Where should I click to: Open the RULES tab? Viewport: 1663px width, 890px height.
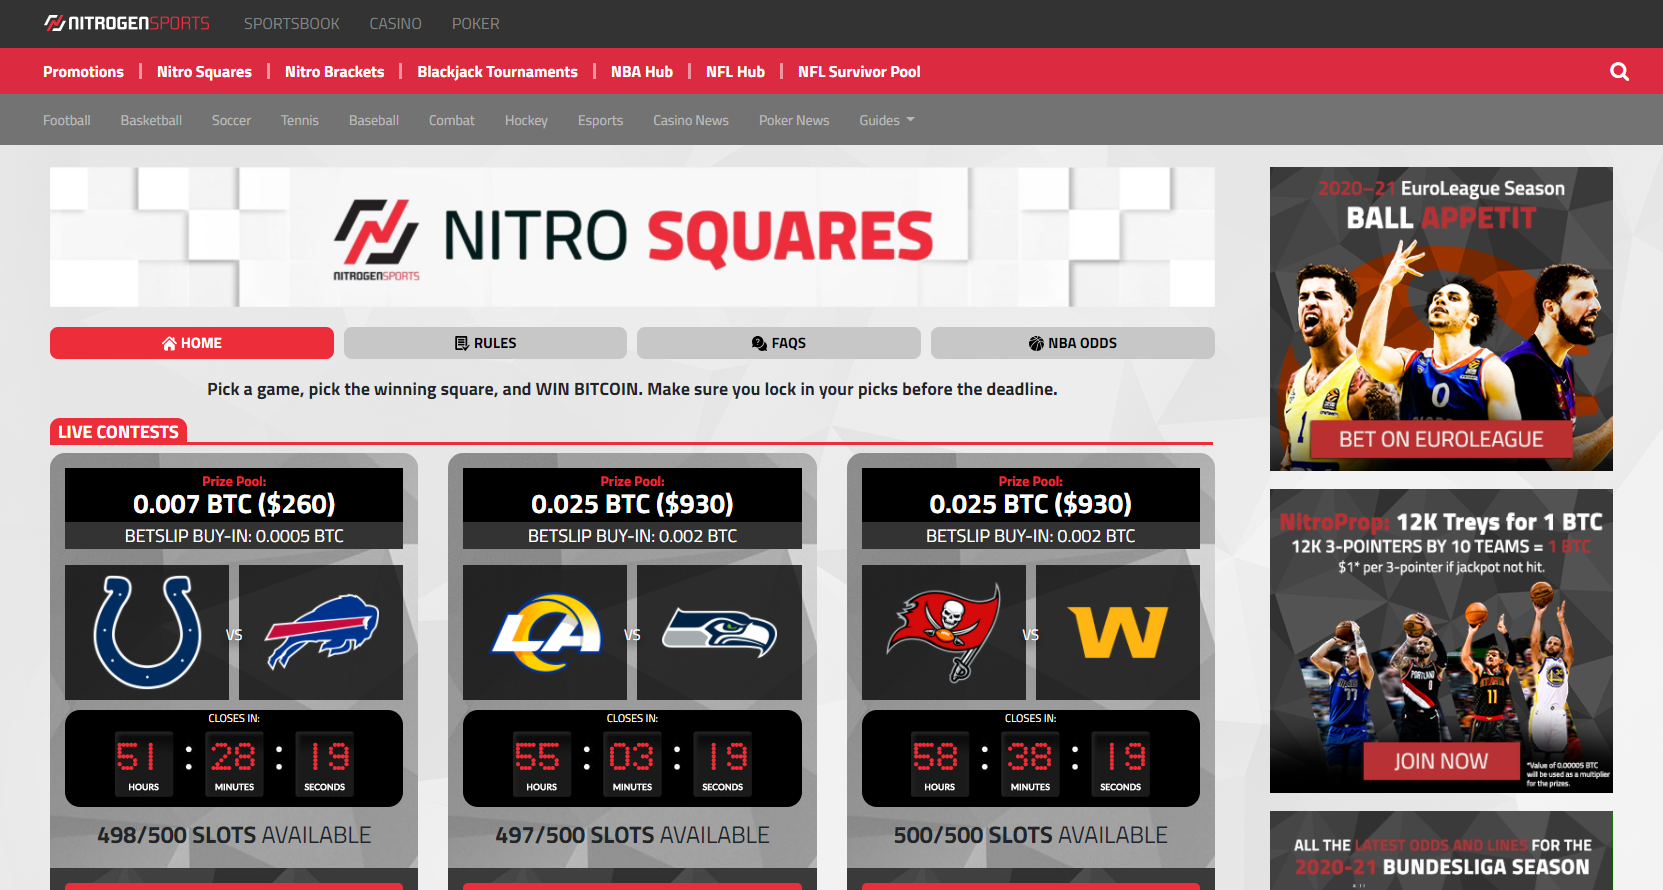tap(485, 343)
